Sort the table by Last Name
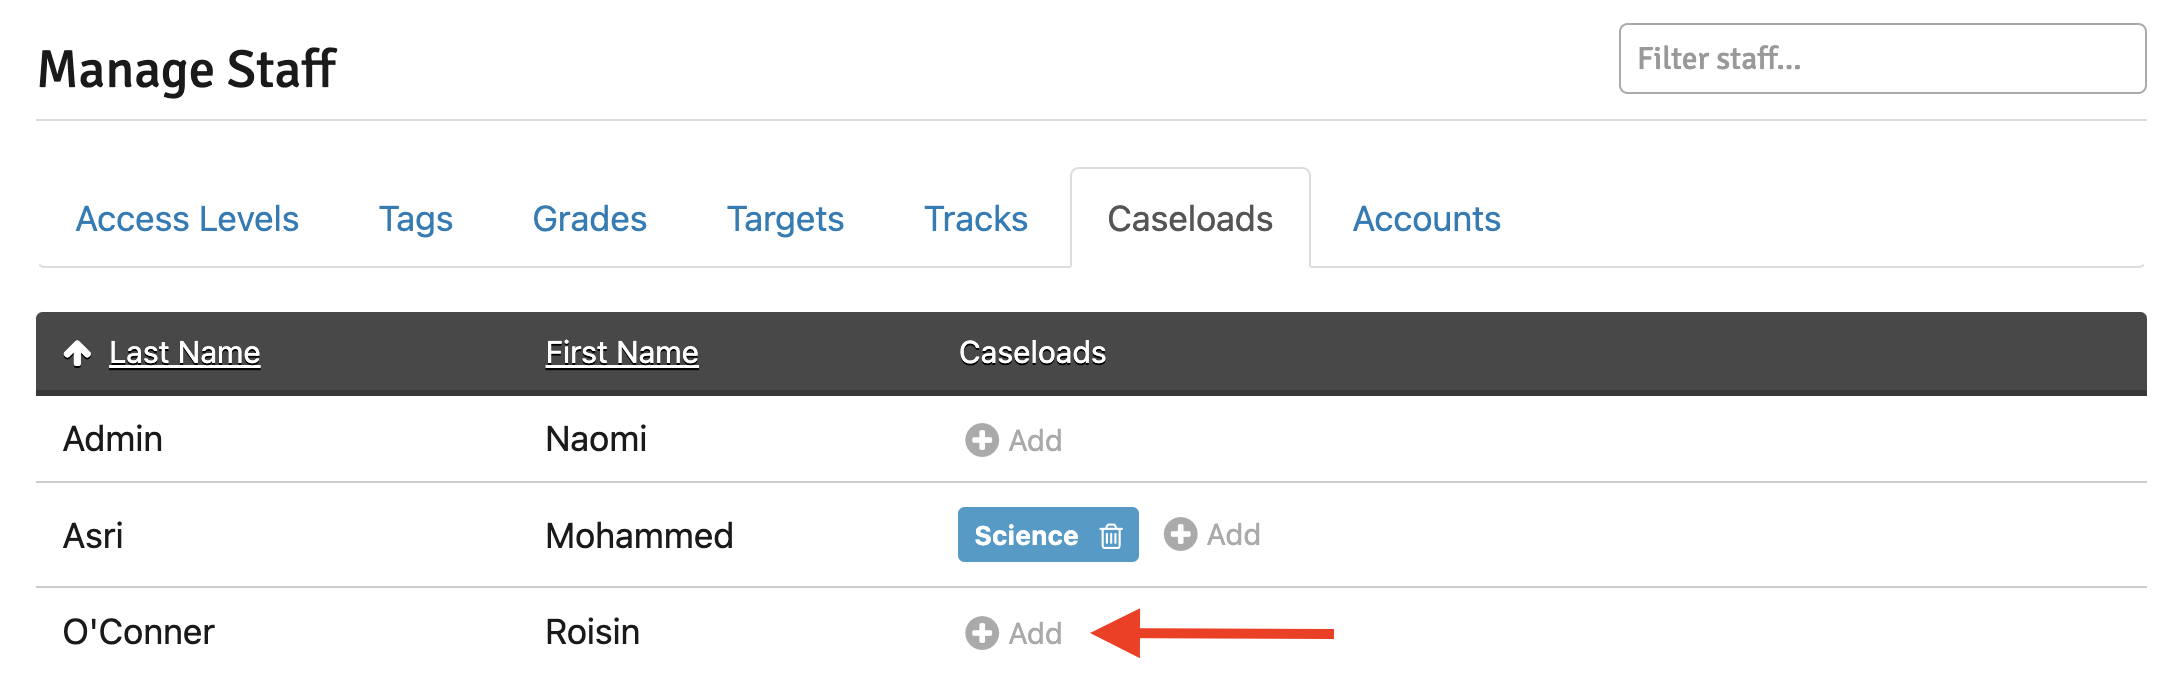The image size is (2184, 690). (x=185, y=353)
